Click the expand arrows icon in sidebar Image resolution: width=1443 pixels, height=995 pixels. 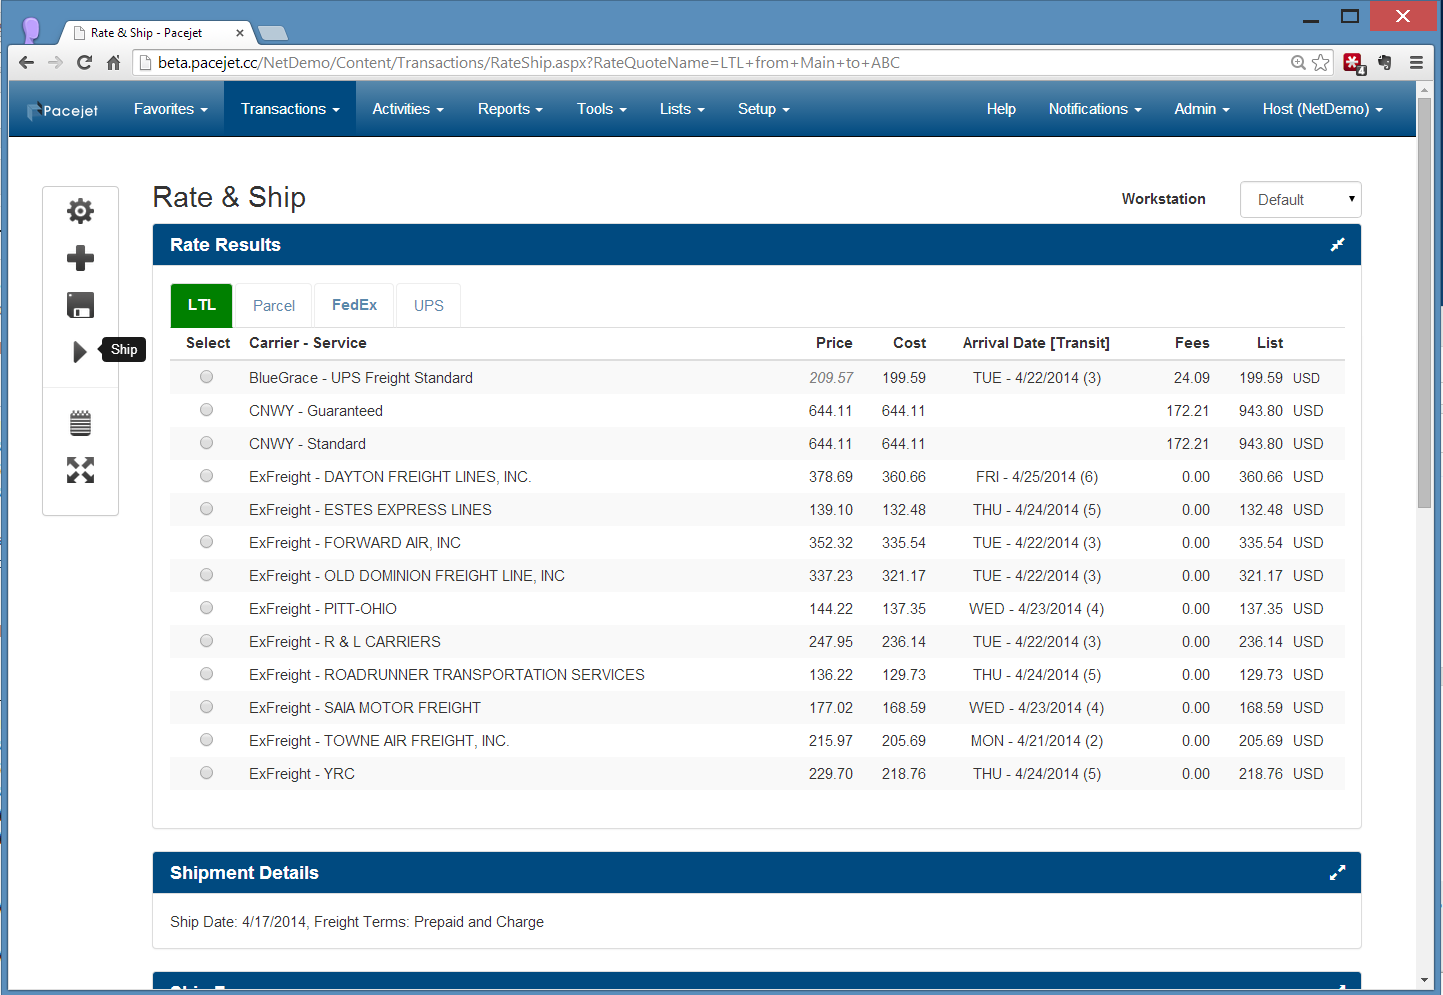coord(80,470)
